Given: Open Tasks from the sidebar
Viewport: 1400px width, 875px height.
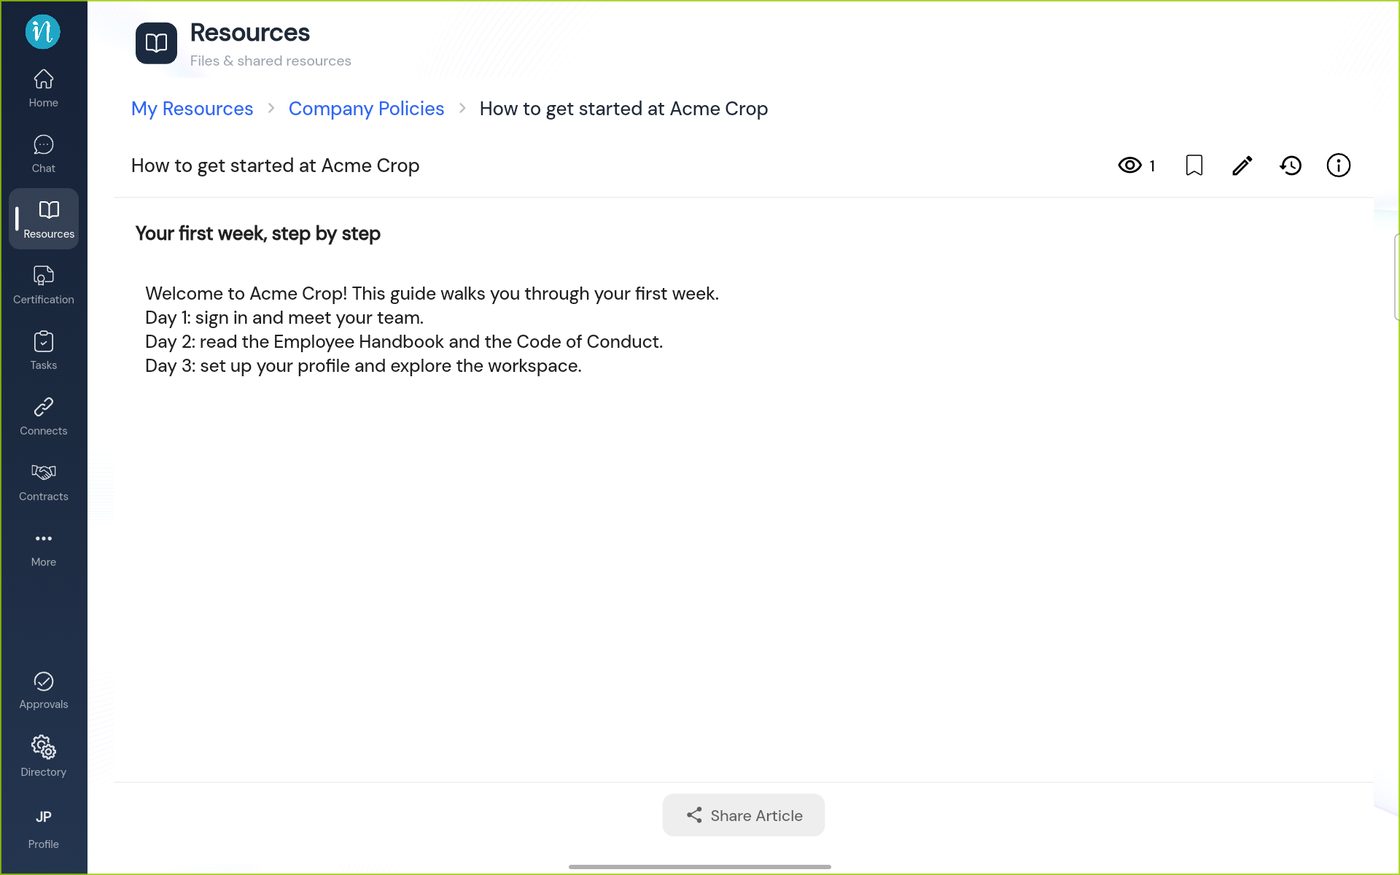Looking at the screenshot, I should pos(43,351).
